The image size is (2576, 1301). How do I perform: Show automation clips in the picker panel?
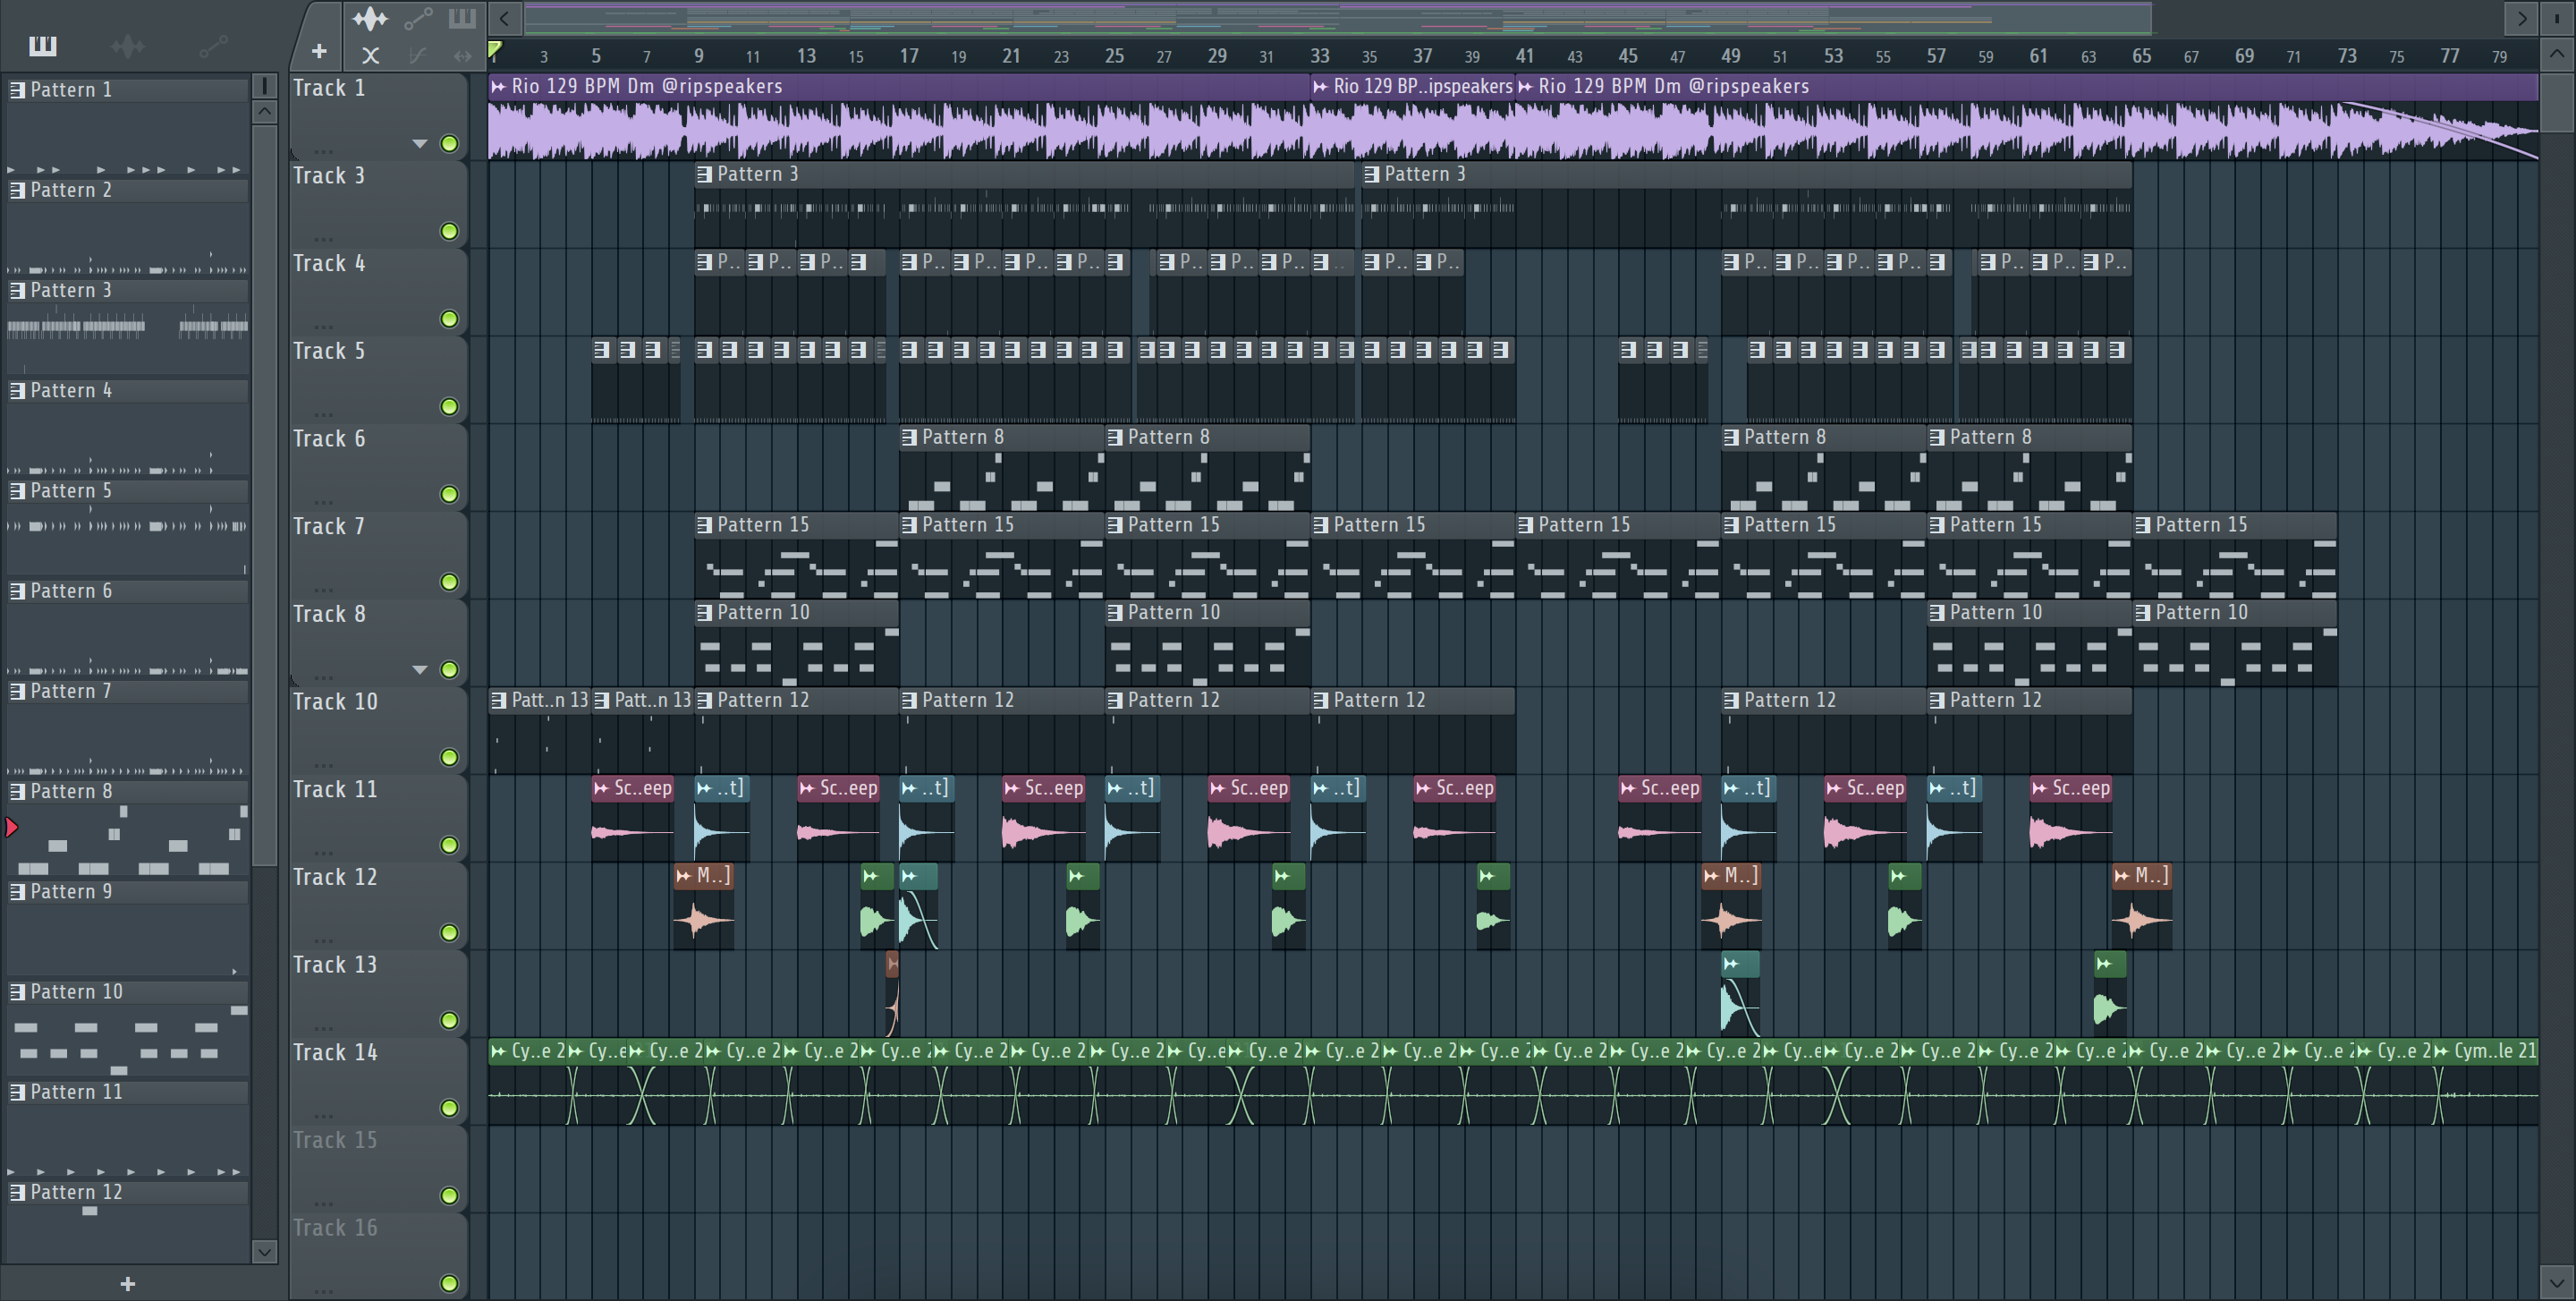coord(213,45)
